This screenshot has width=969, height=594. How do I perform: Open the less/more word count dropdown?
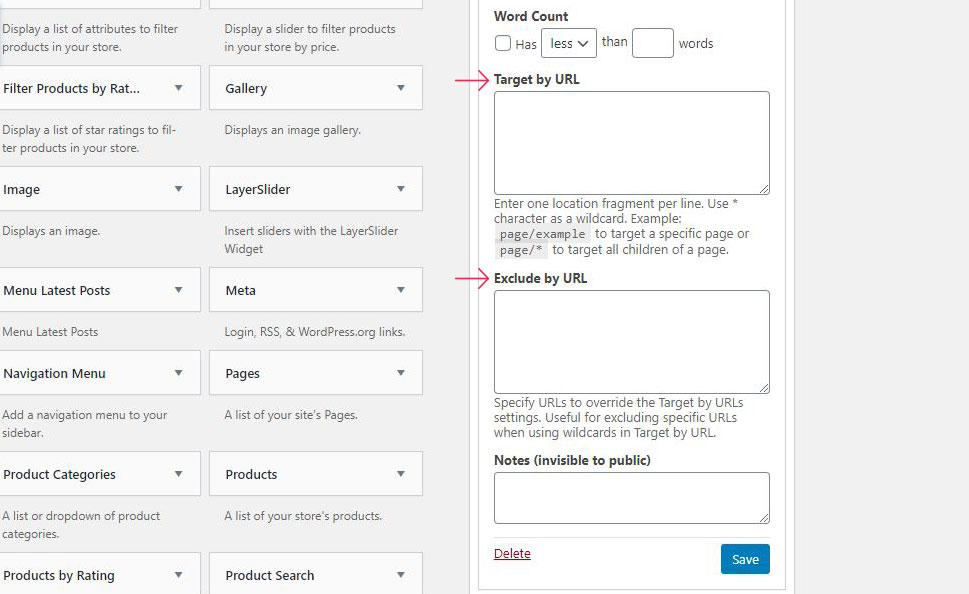click(569, 43)
